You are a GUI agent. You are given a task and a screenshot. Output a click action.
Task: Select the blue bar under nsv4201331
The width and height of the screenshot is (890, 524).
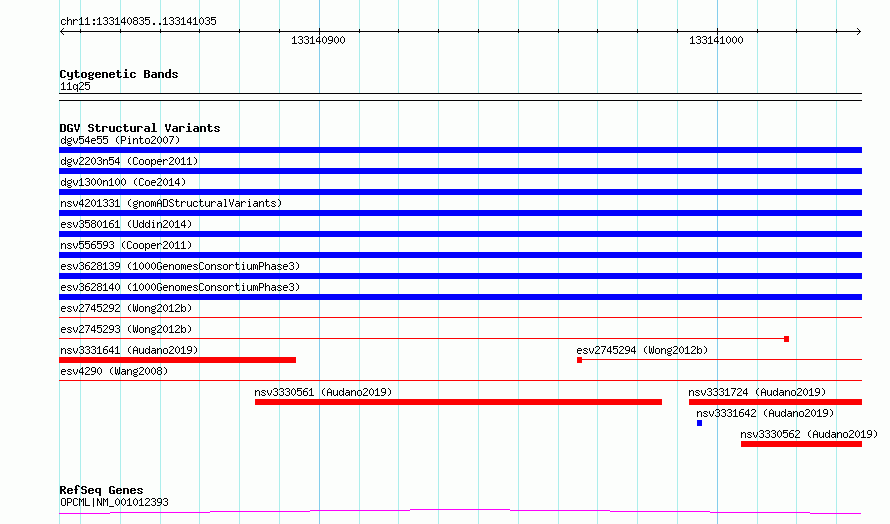[460, 213]
